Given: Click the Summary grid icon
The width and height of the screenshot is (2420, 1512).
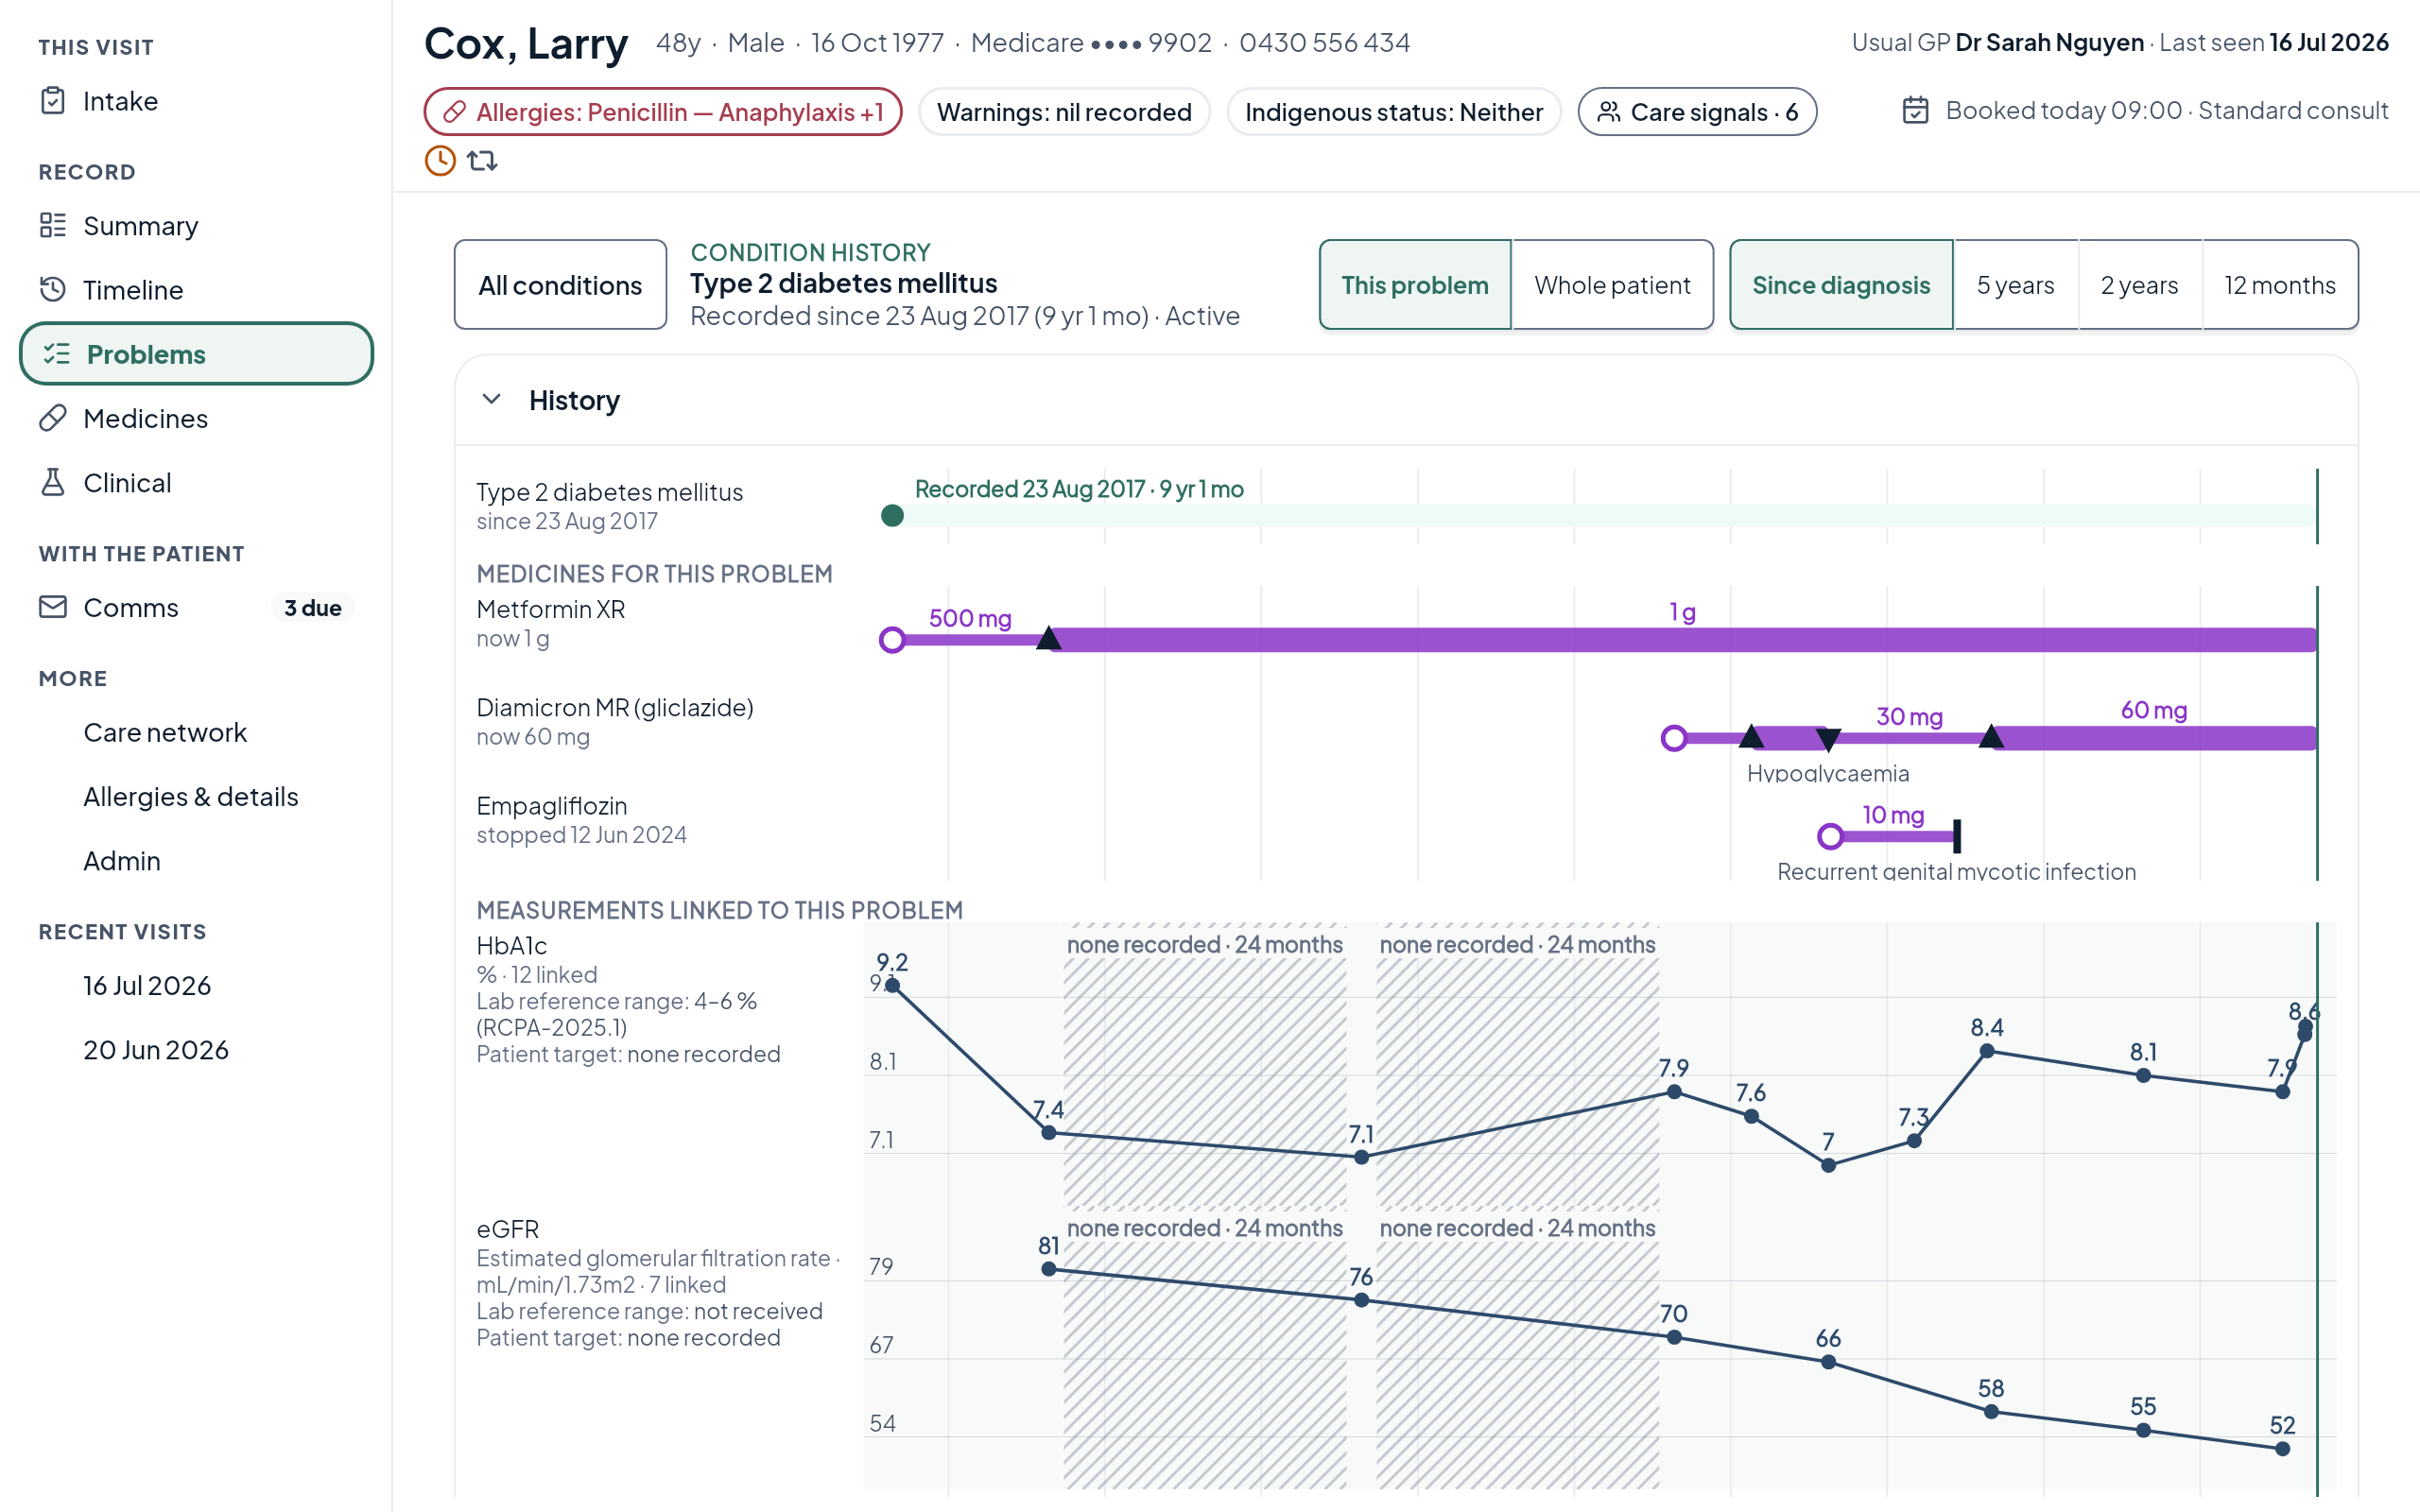Looking at the screenshot, I should click(53, 225).
